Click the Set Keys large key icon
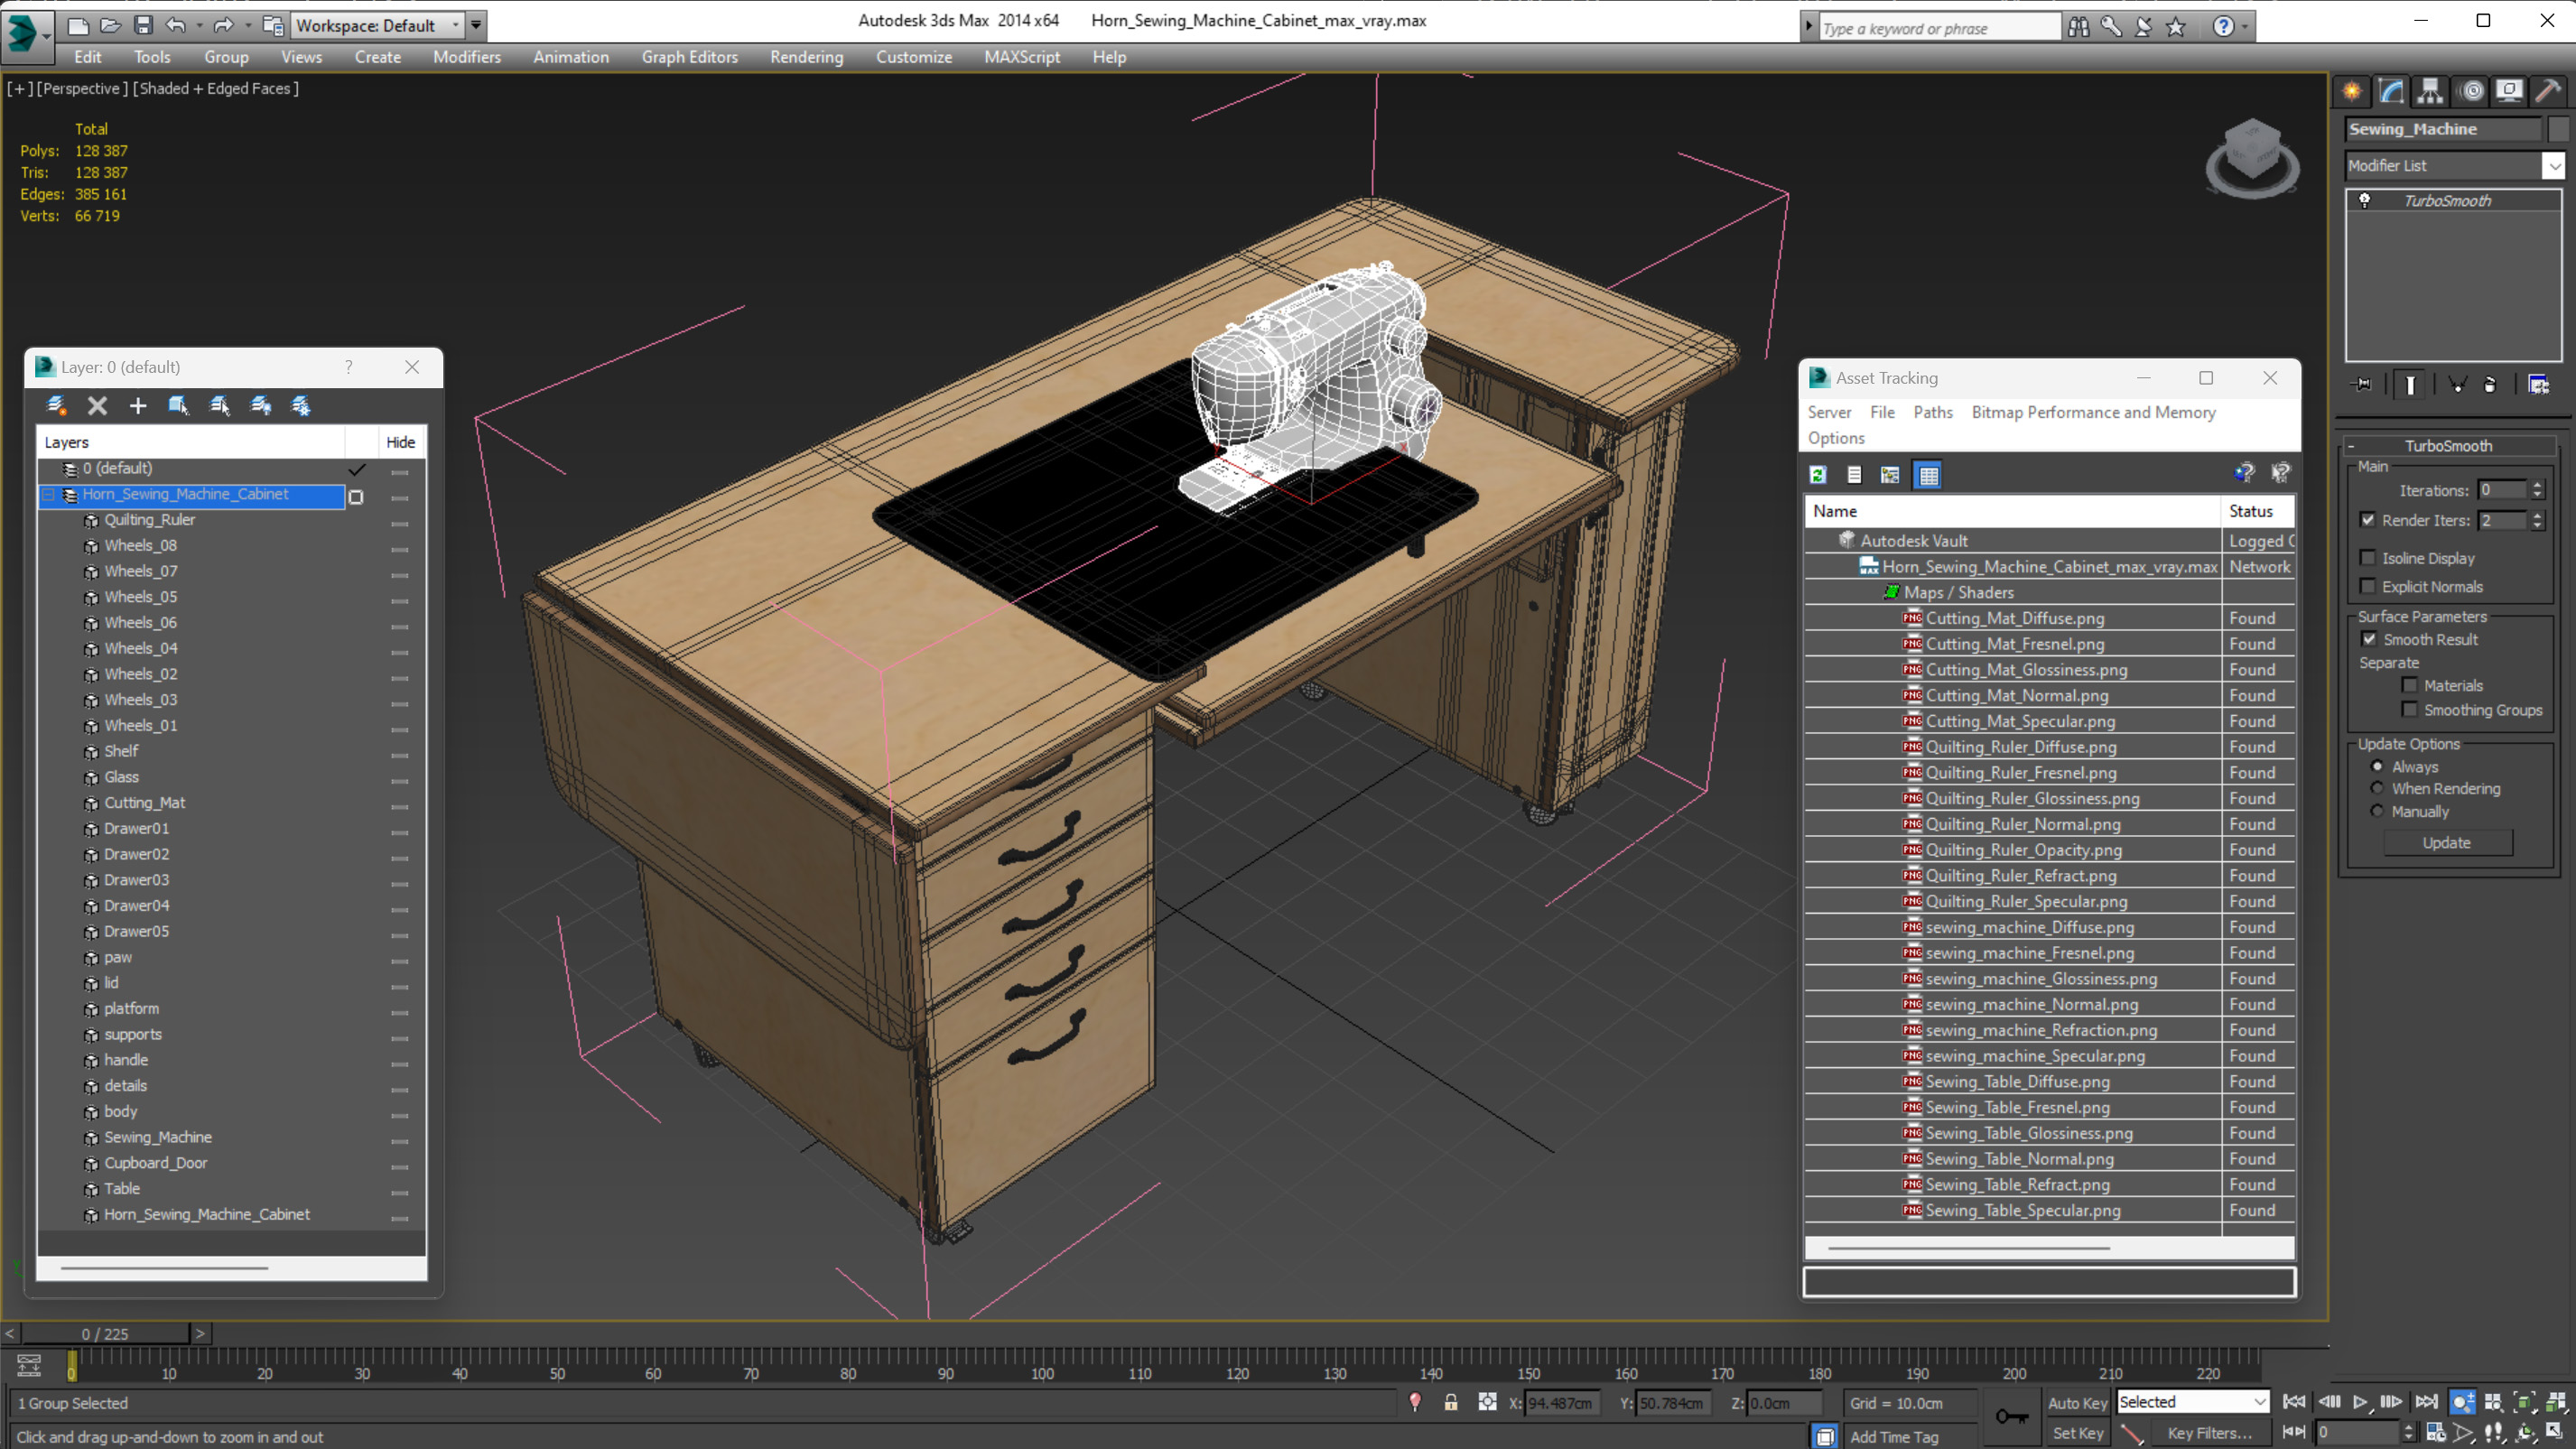 [2011, 1416]
